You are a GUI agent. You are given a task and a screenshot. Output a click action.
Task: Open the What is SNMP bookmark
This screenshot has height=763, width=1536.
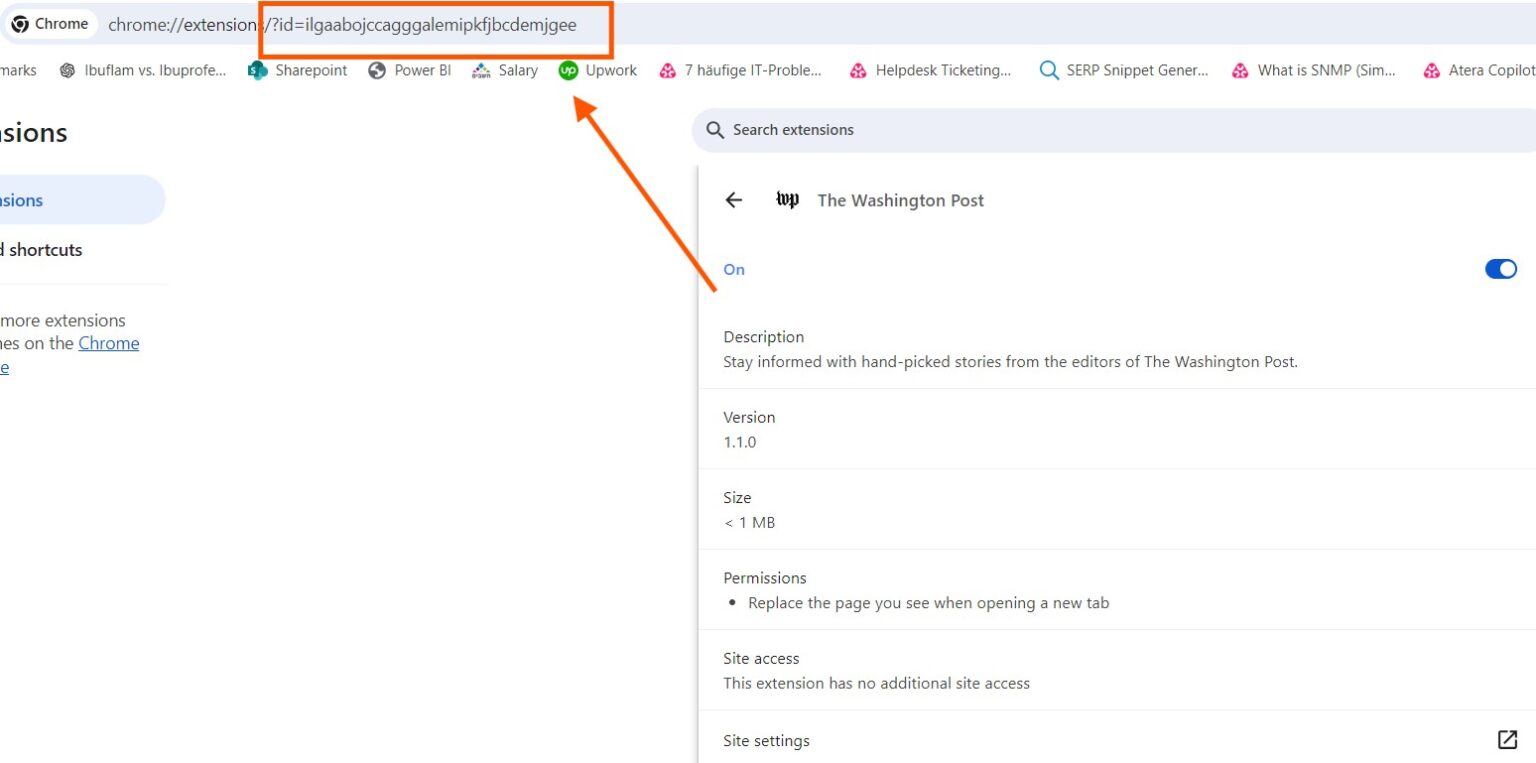click(1313, 70)
